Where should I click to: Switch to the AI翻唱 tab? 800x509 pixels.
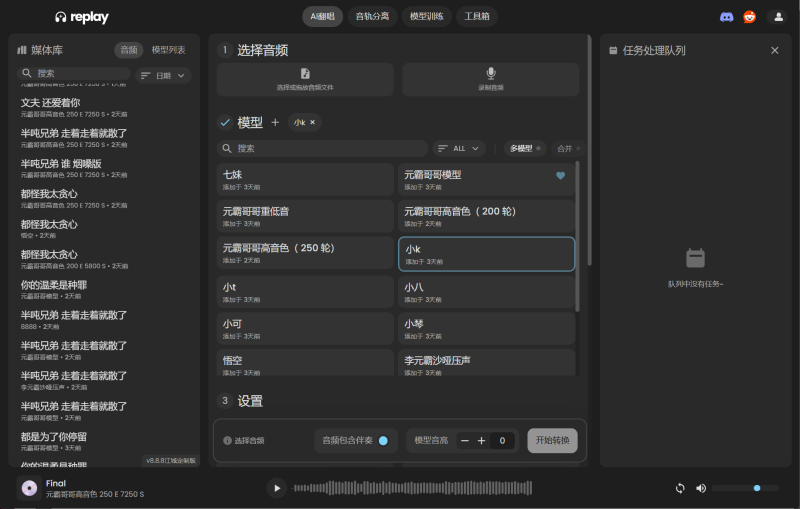322,16
